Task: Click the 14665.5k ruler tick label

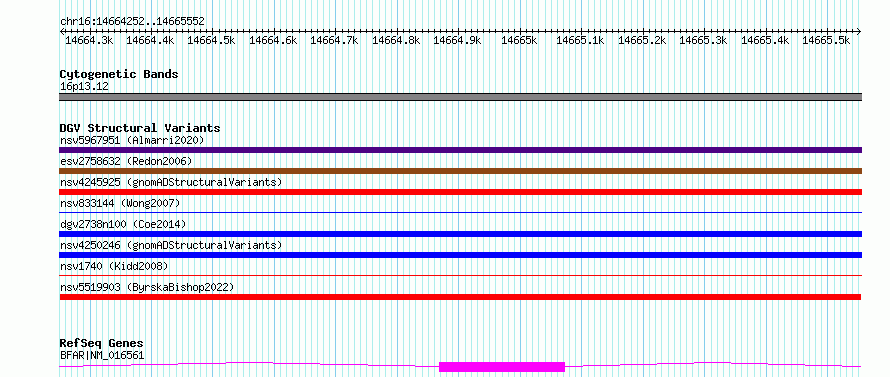Action: 826,40
